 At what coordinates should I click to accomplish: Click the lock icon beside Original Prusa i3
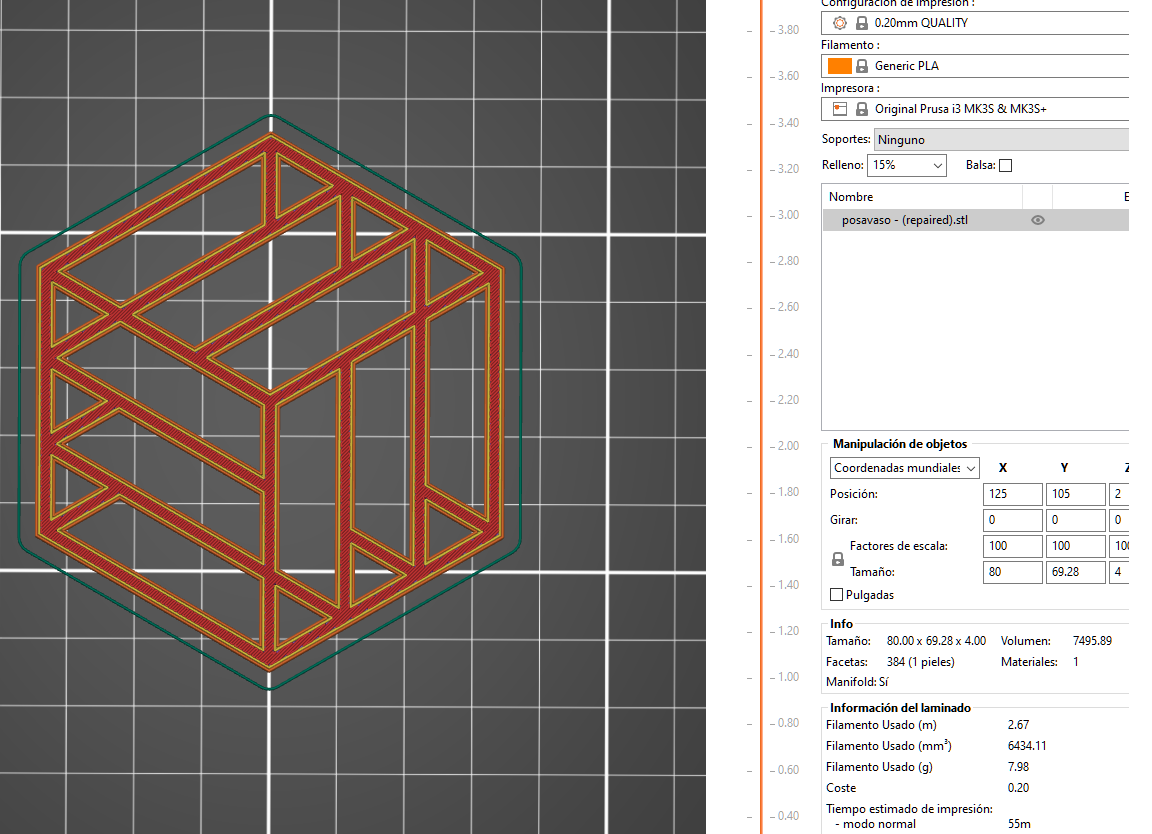click(x=861, y=109)
